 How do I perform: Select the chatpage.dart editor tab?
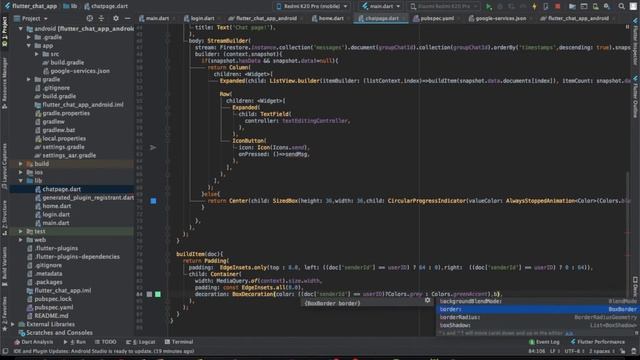381,18
